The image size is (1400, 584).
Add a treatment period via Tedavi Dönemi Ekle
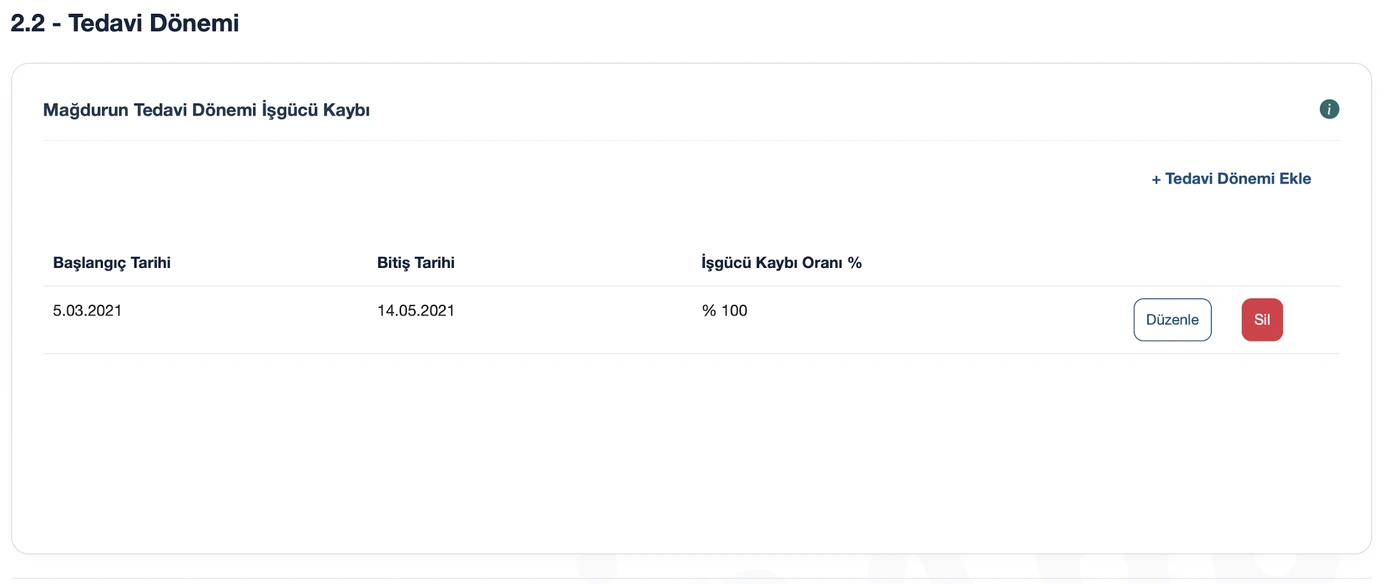click(1231, 179)
